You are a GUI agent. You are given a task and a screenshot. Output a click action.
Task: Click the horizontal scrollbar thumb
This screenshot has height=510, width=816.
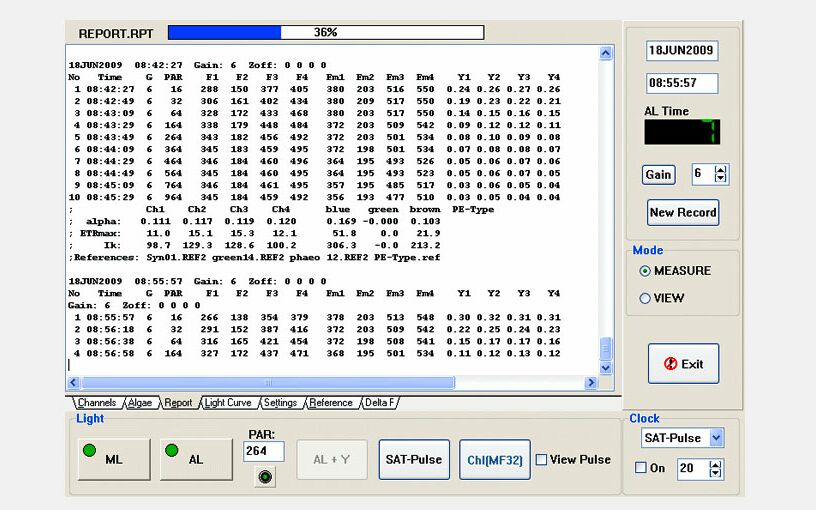click(269, 382)
